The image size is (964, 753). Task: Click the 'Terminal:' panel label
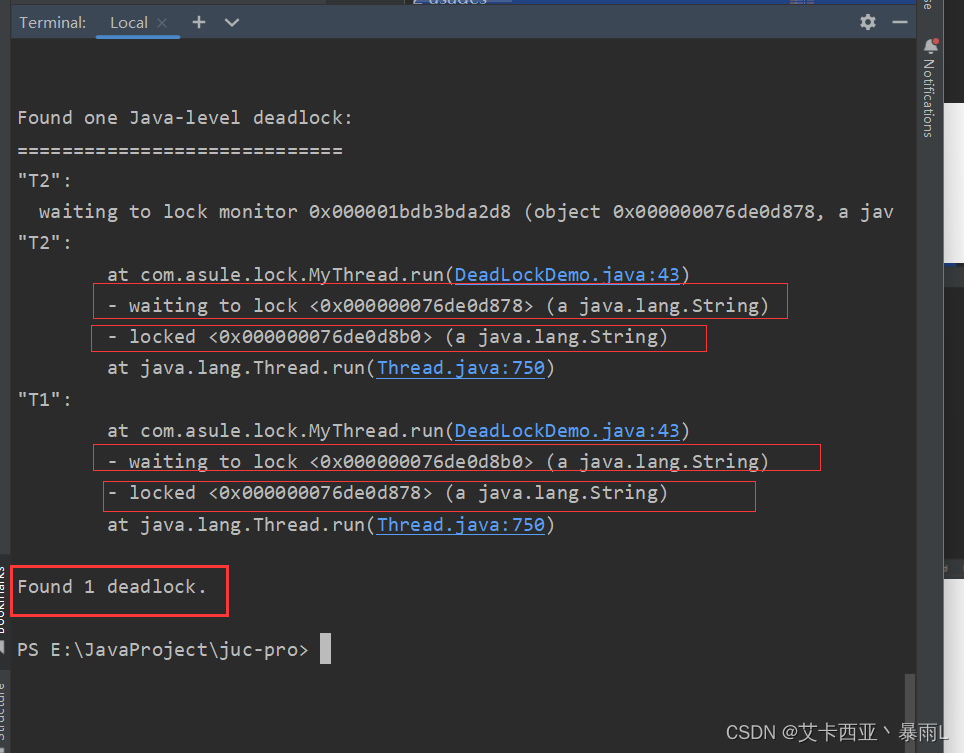pyautogui.click(x=53, y=23)
